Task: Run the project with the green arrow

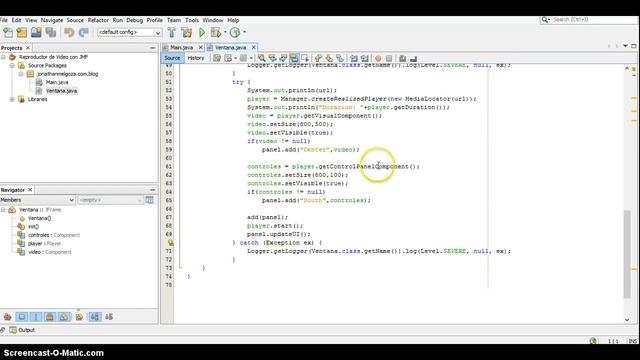Action: click(202, 32)
